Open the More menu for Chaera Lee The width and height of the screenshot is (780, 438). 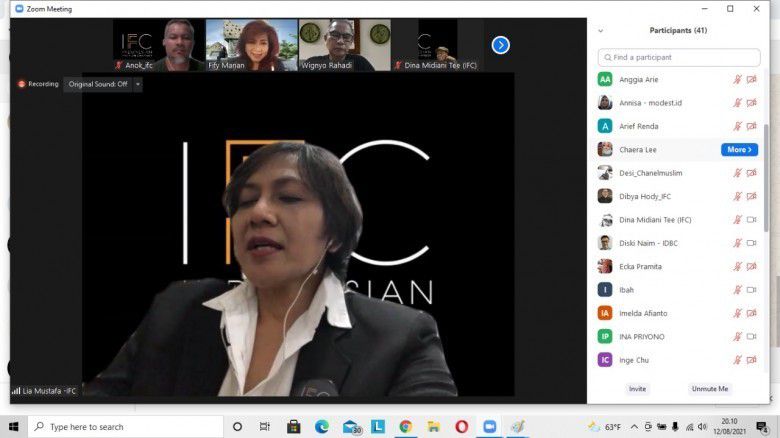click(739, 150)
